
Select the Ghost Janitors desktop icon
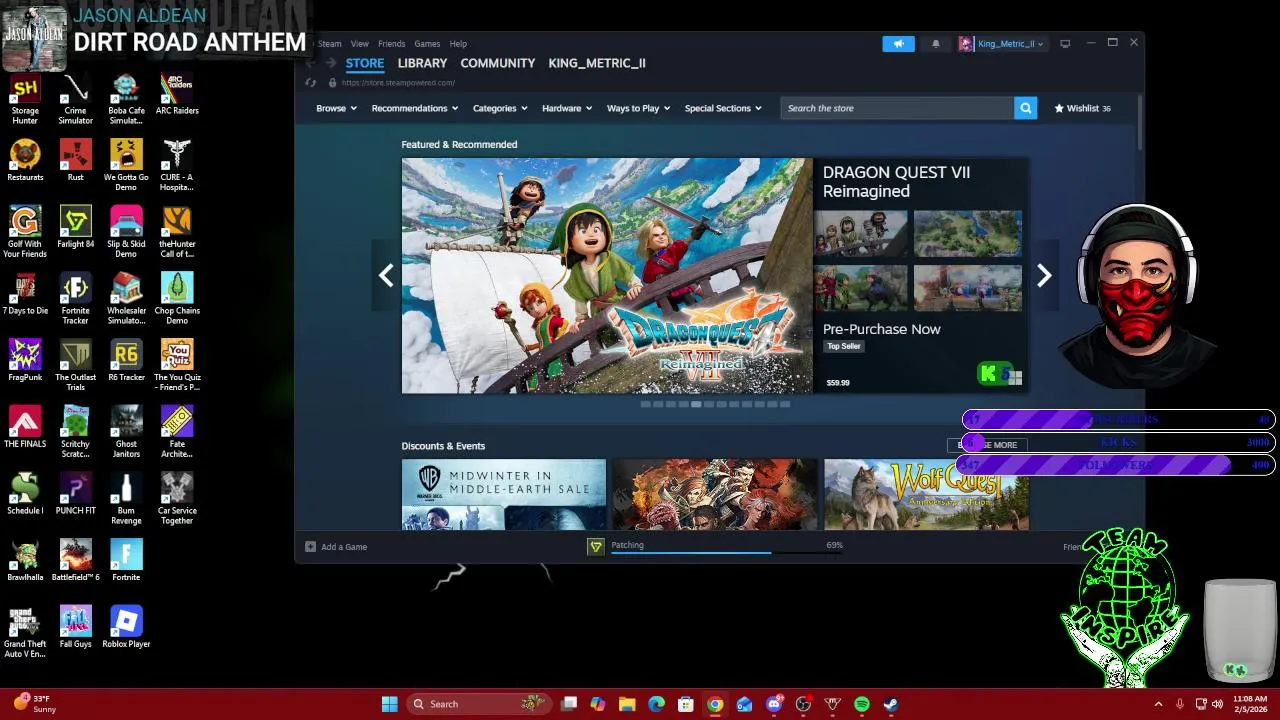(126, 432)
